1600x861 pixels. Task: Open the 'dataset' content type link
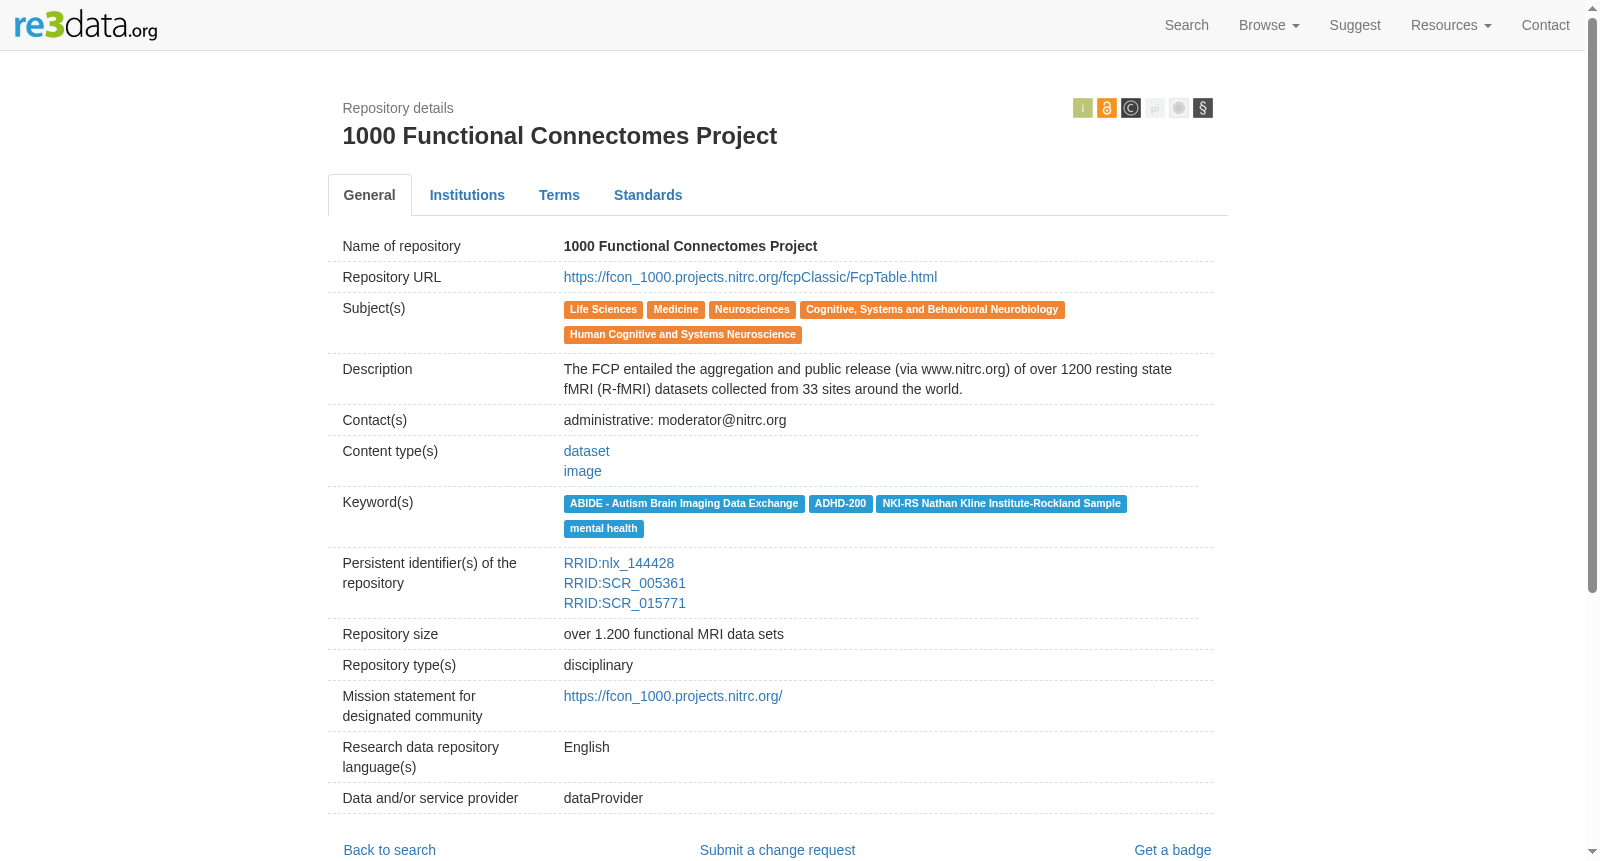(587, 451)
